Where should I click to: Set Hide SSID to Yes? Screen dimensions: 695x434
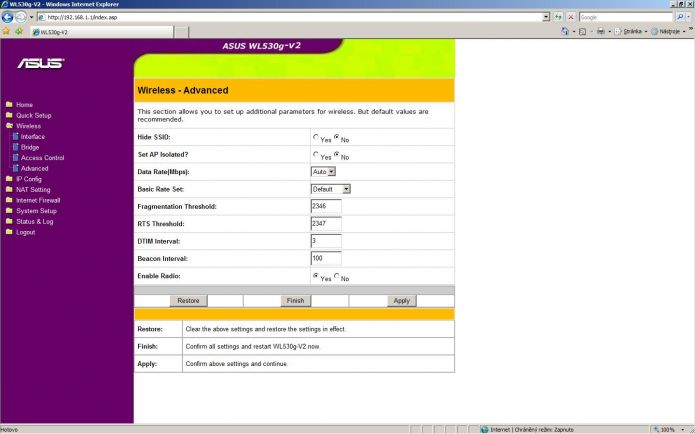click(x=316, y=137)
